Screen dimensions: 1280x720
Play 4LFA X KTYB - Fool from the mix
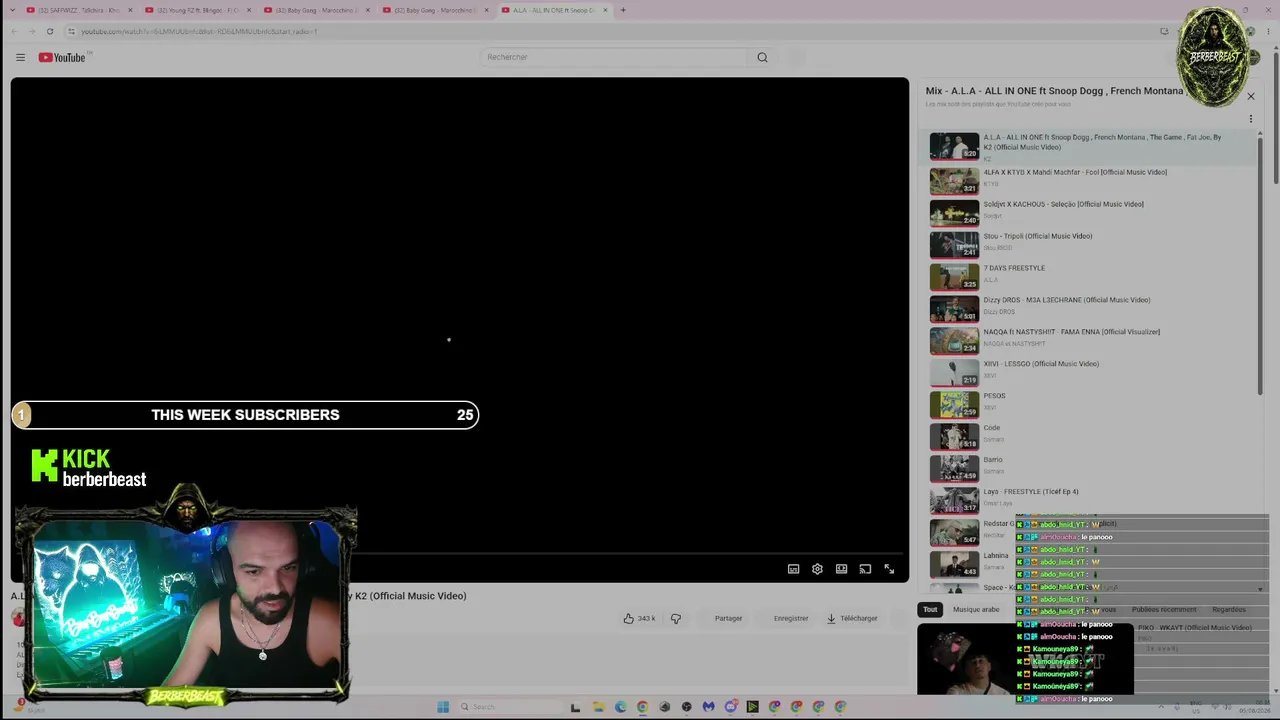click(x=1090, y=180)
